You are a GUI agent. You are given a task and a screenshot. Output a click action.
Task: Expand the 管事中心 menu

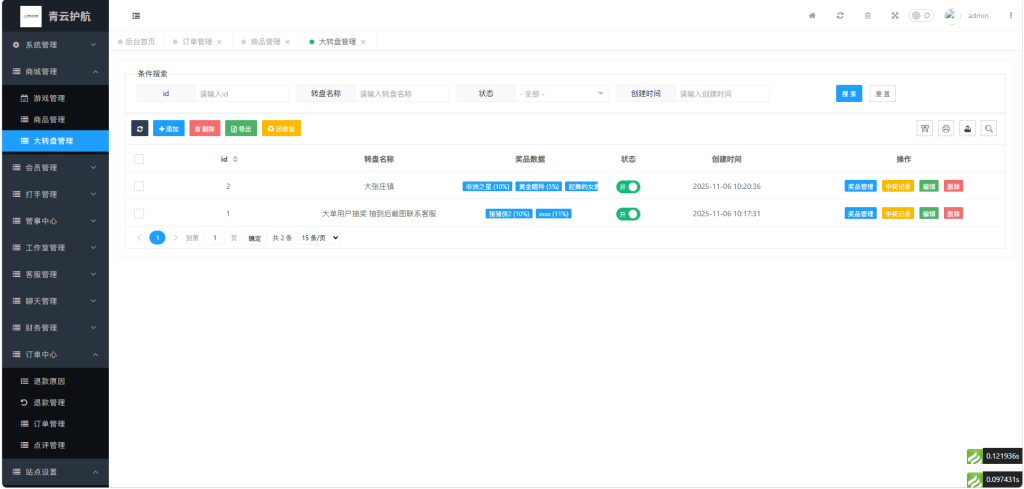click(54, 221)
